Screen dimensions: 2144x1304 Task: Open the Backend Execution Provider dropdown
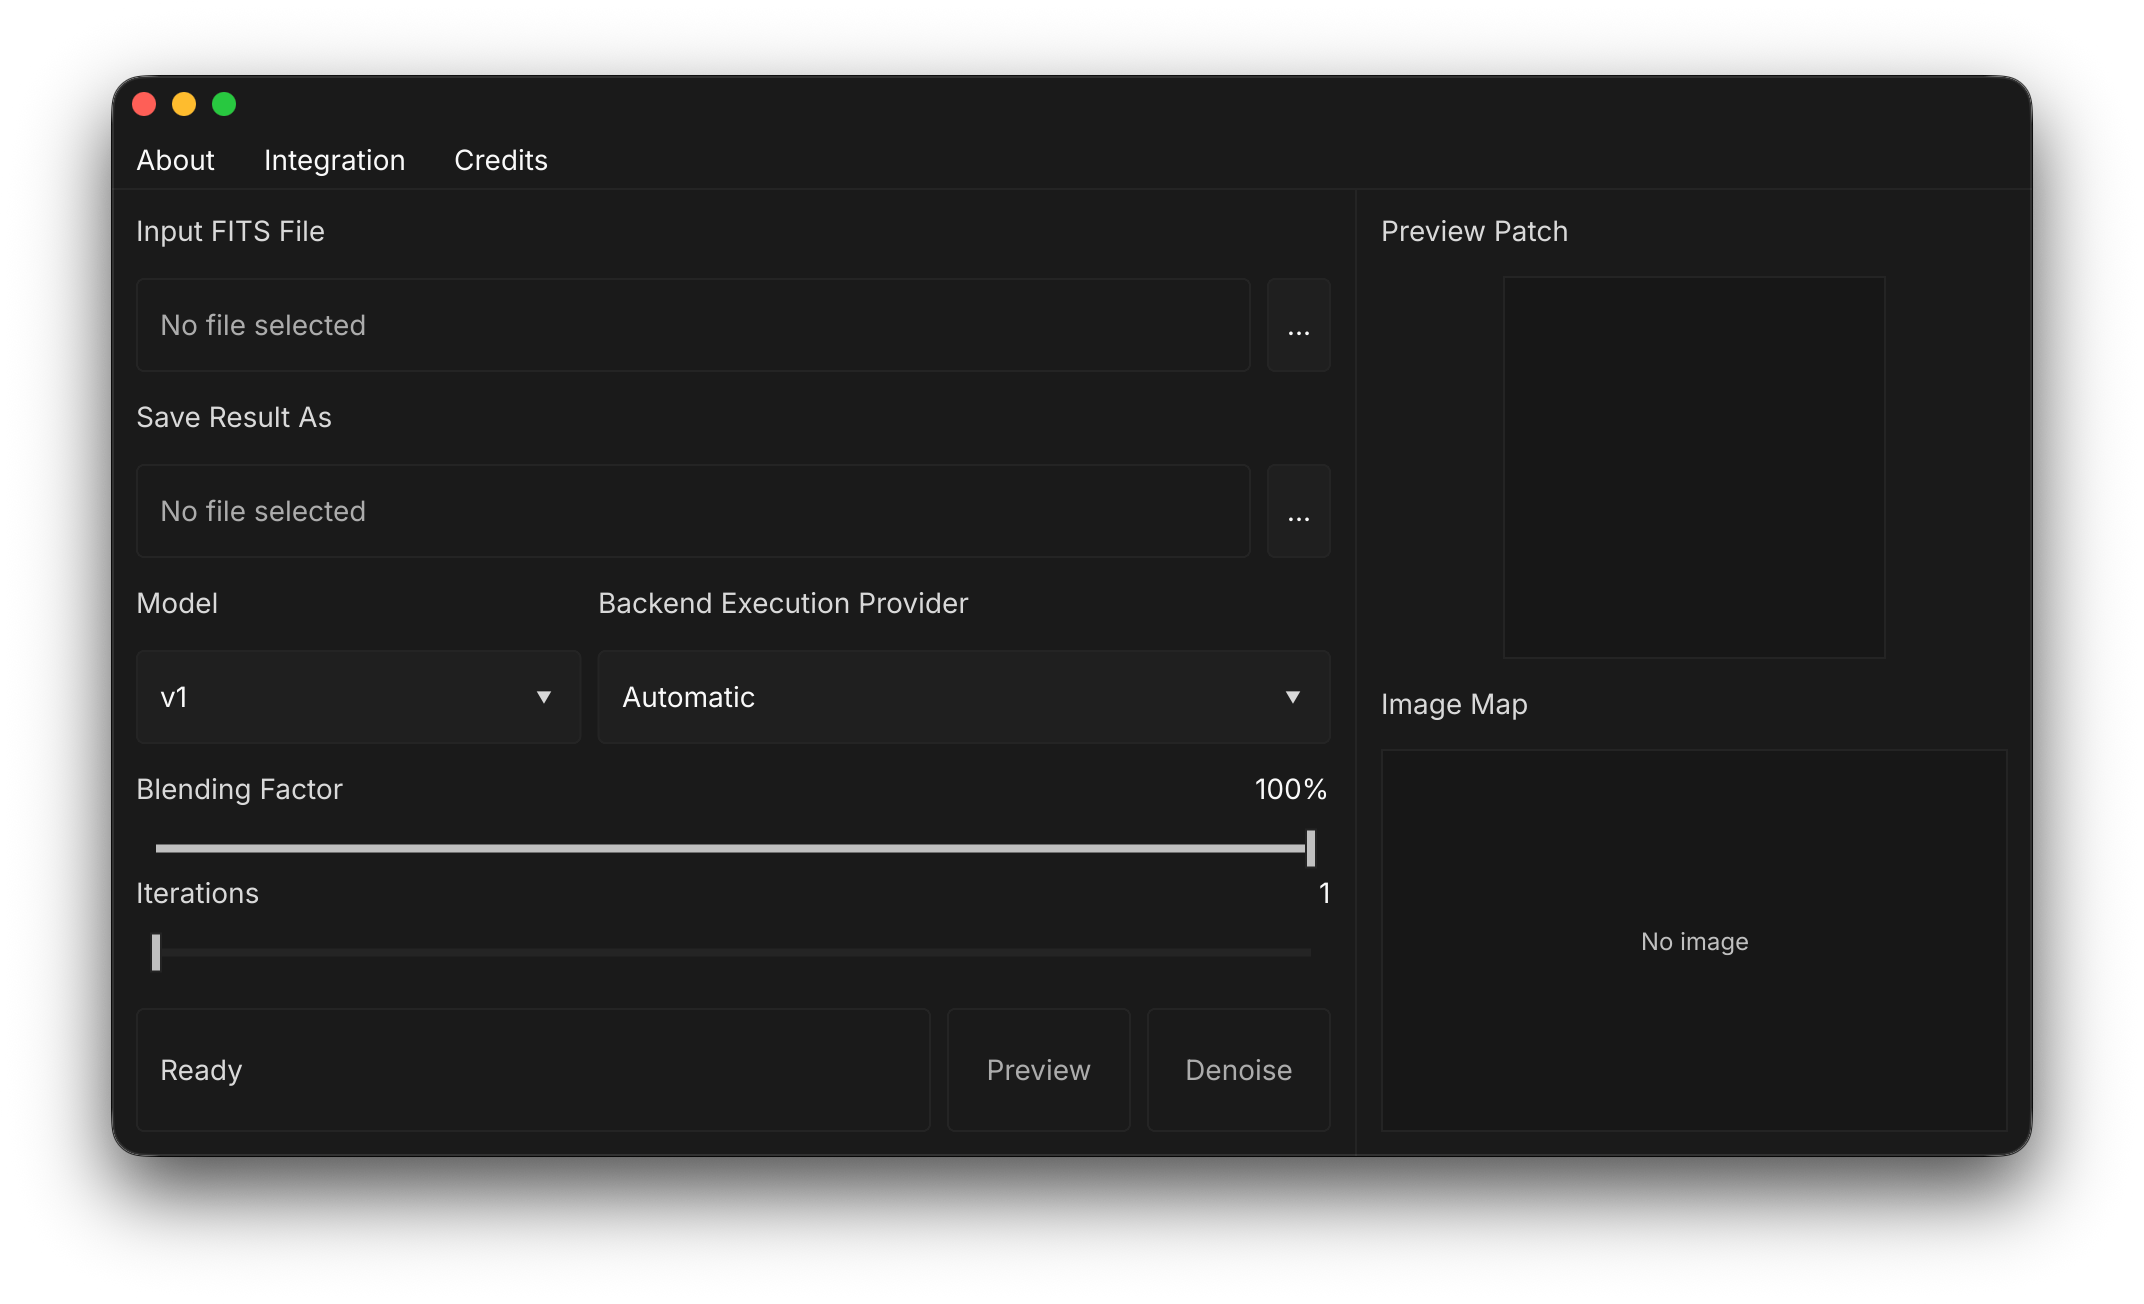coord(964,697)
